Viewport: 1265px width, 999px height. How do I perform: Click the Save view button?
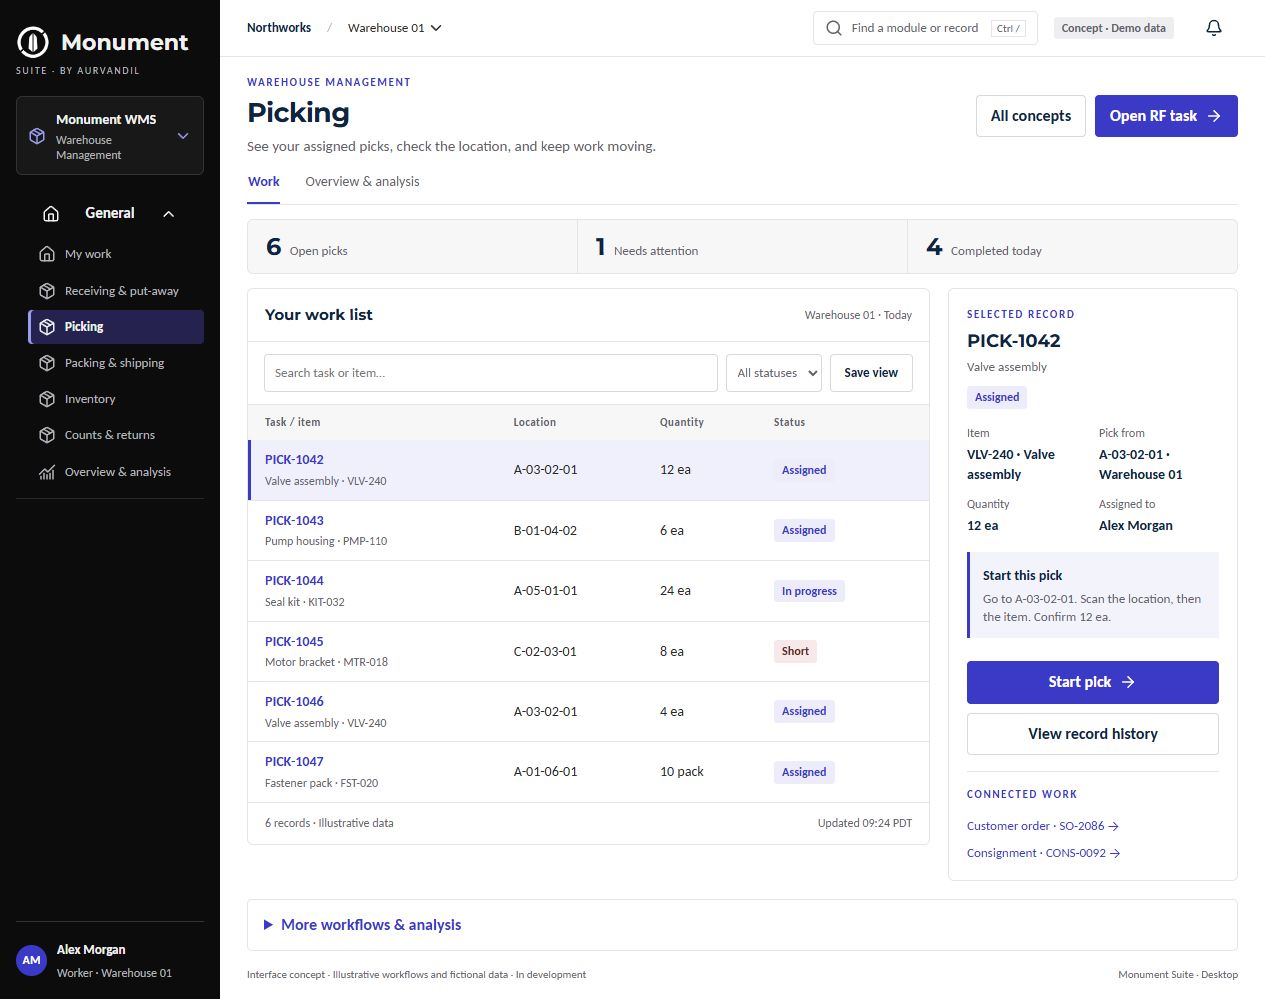[x=871, y=373]
